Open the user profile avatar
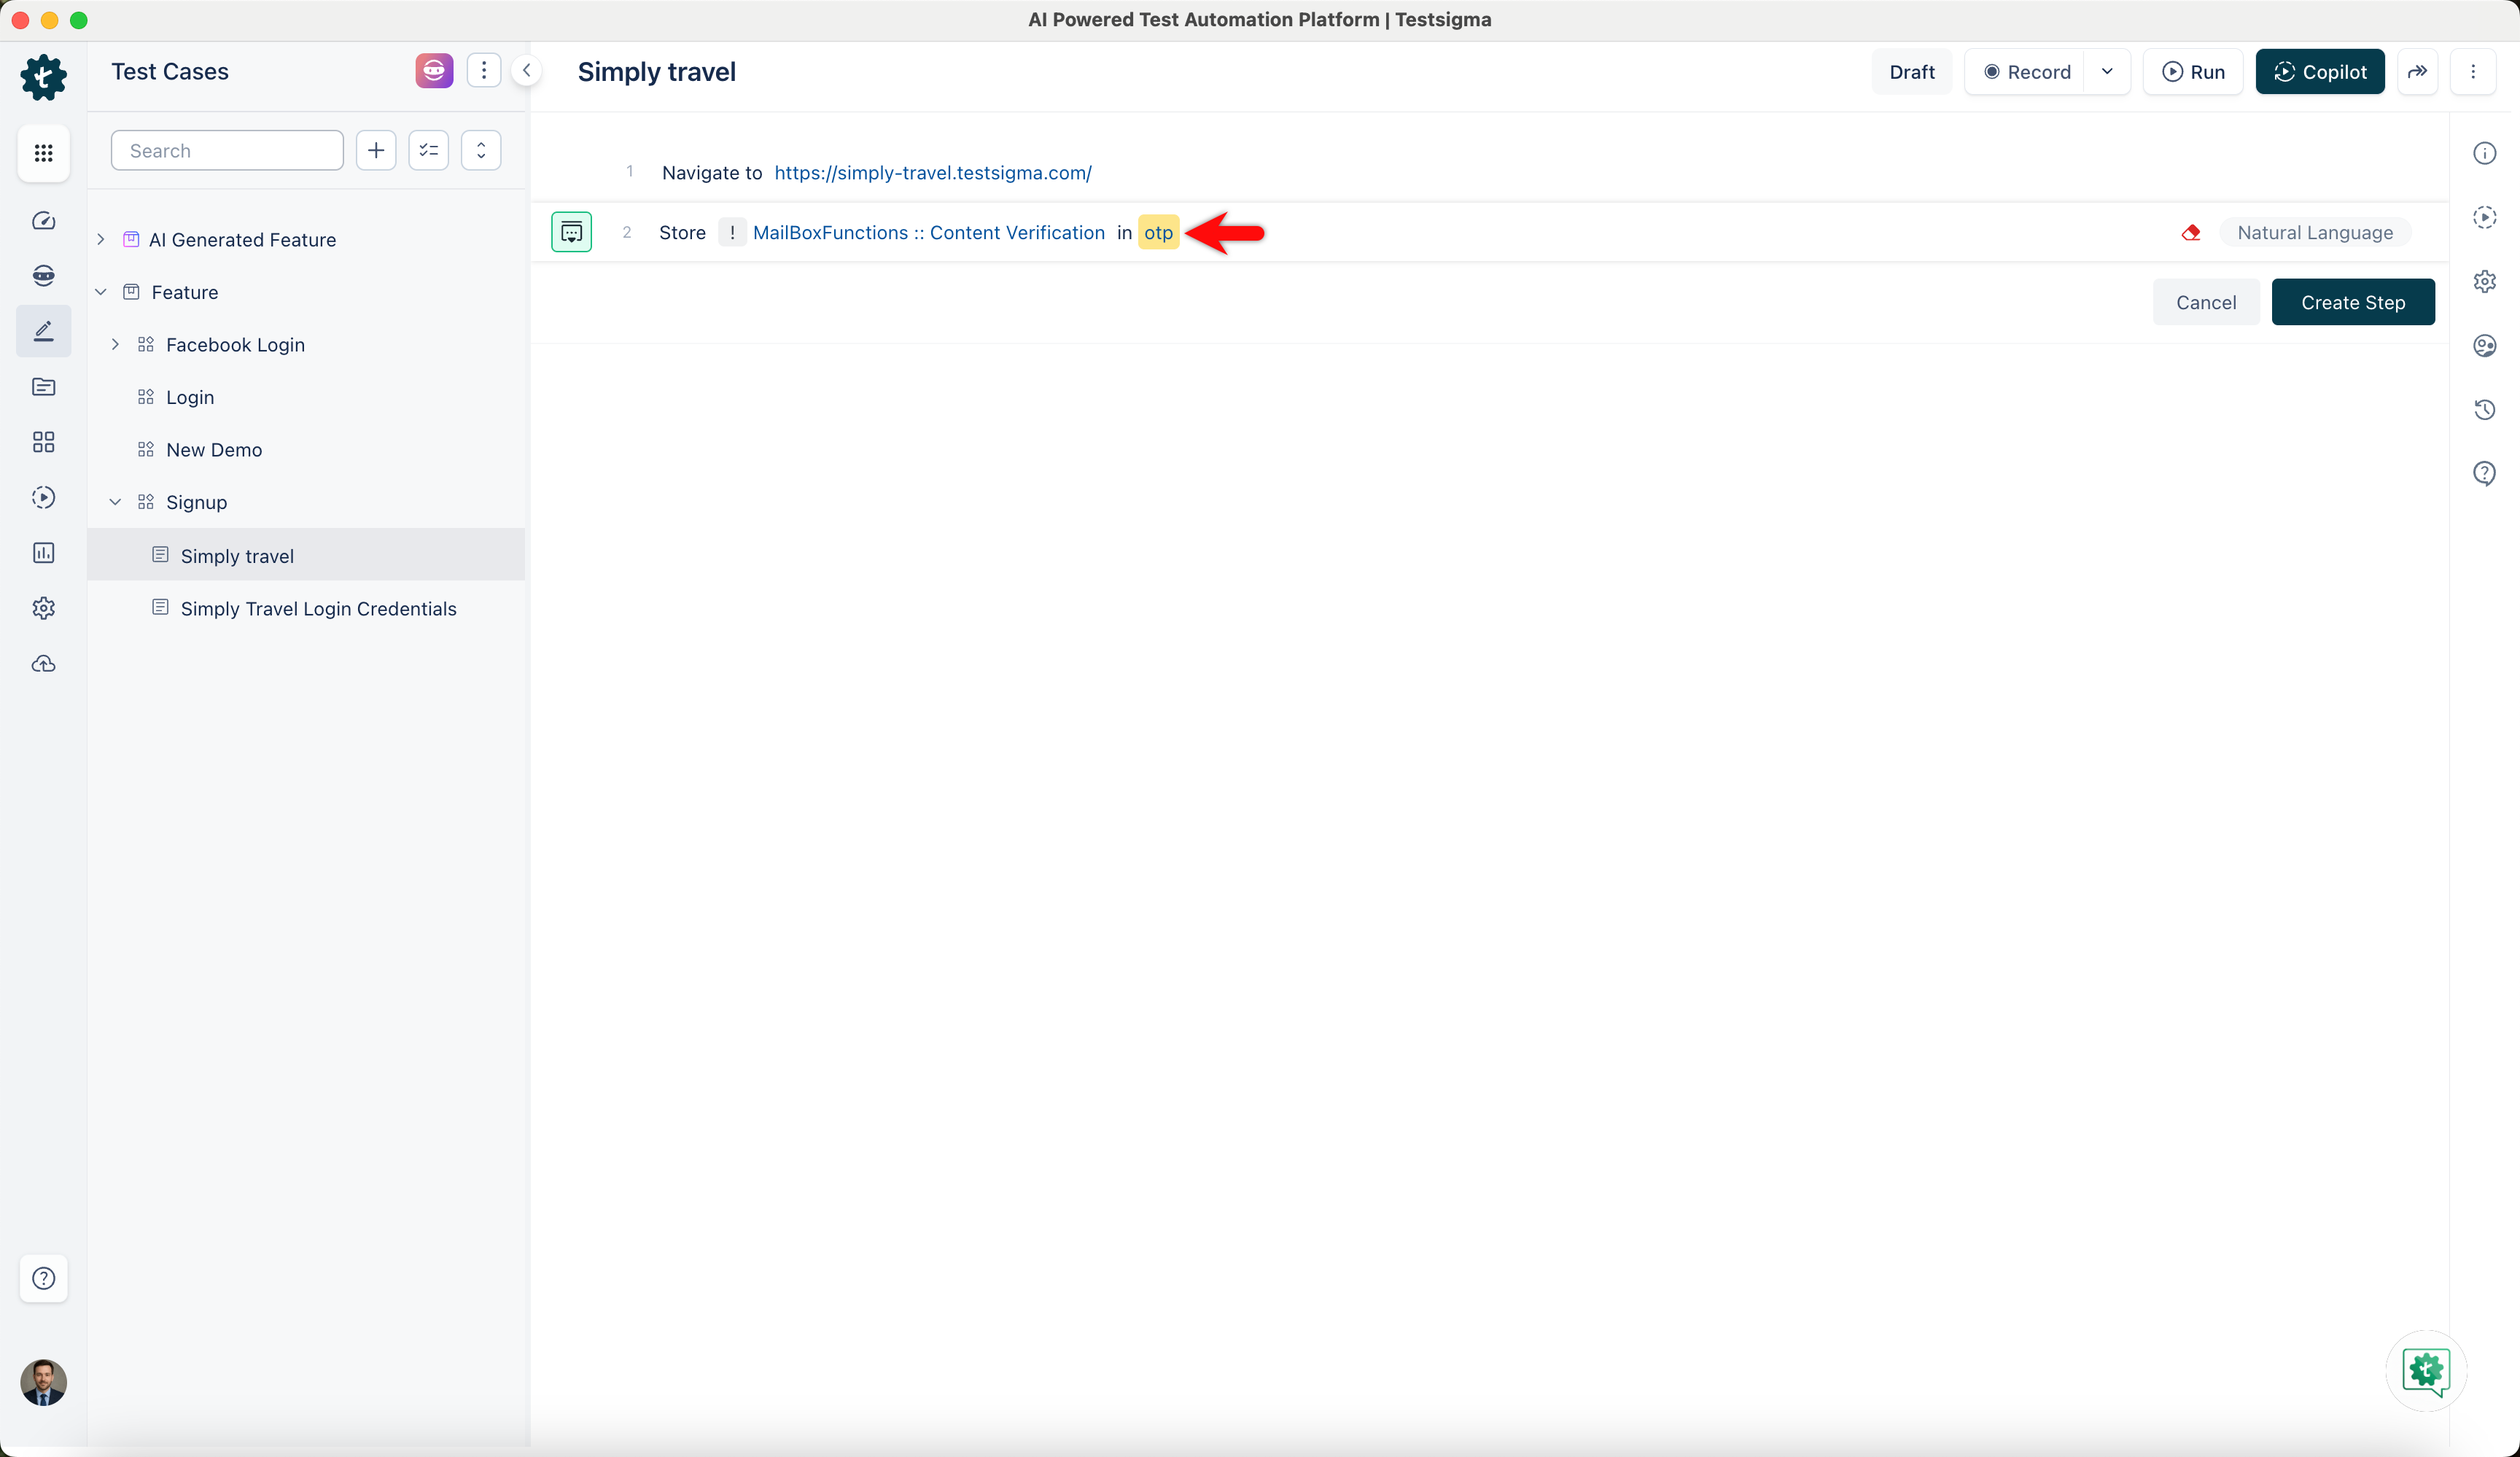This screenshot has height=1457, width=2520. click(43, 1382)
